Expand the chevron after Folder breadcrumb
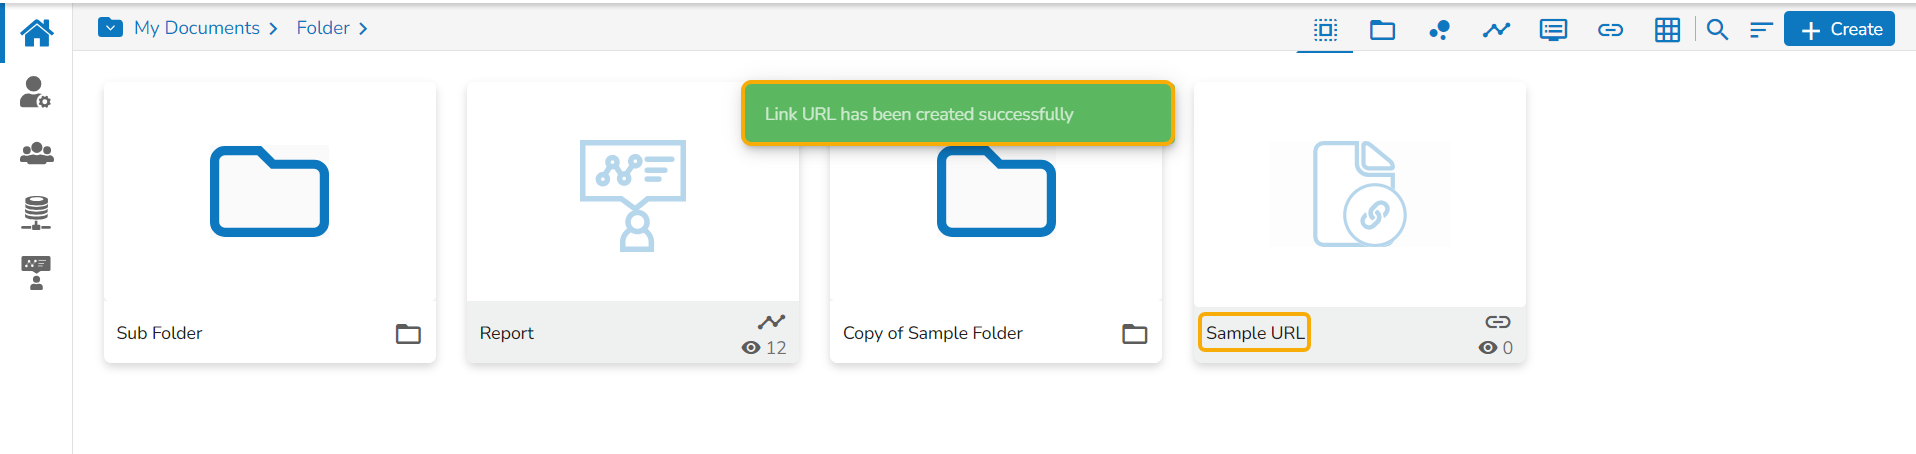 click(363, 28)
